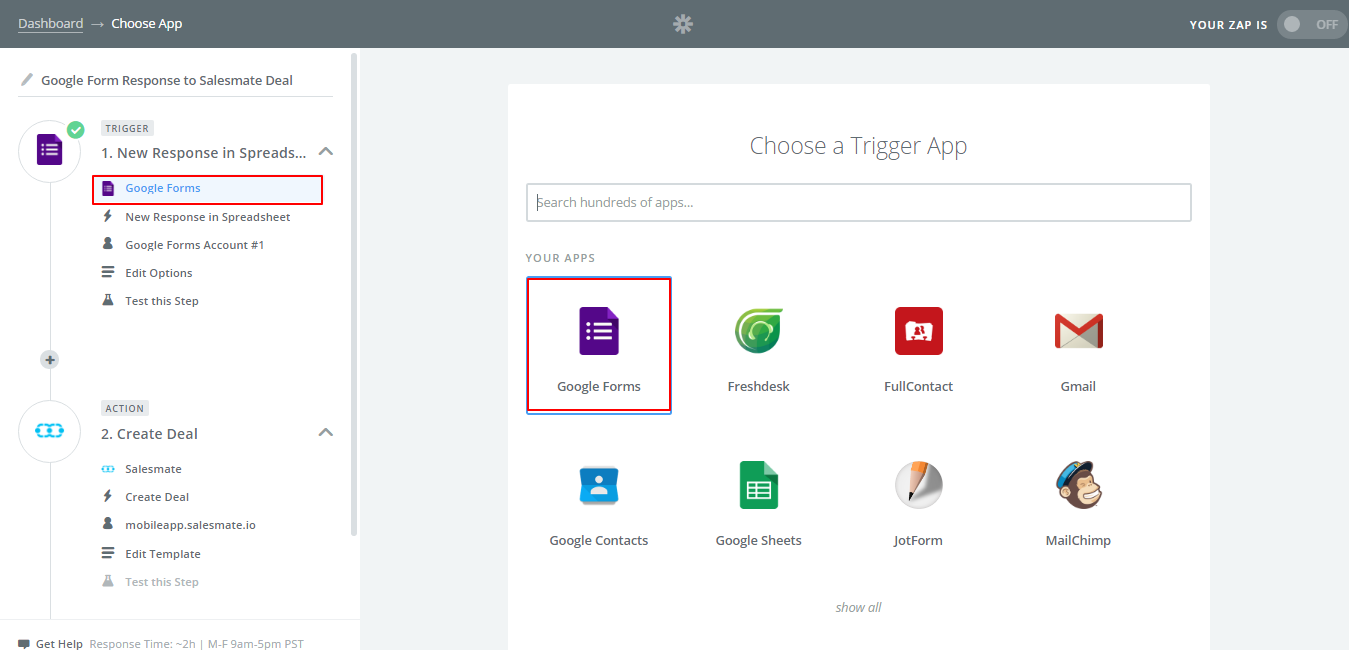
Task: Go to Dashboard breadcrumb link
Action: 50,23
